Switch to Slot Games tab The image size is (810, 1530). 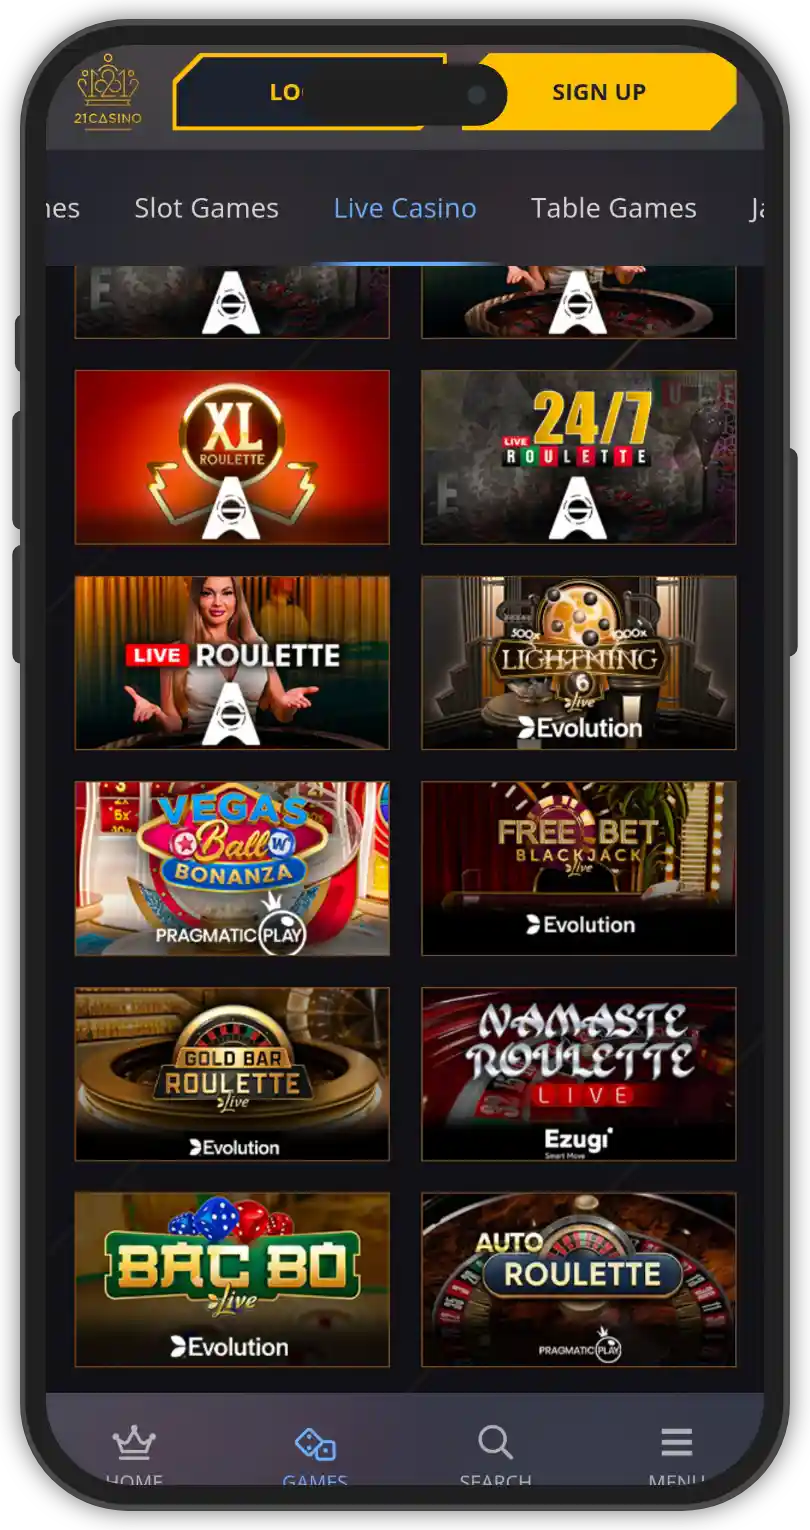207,208
